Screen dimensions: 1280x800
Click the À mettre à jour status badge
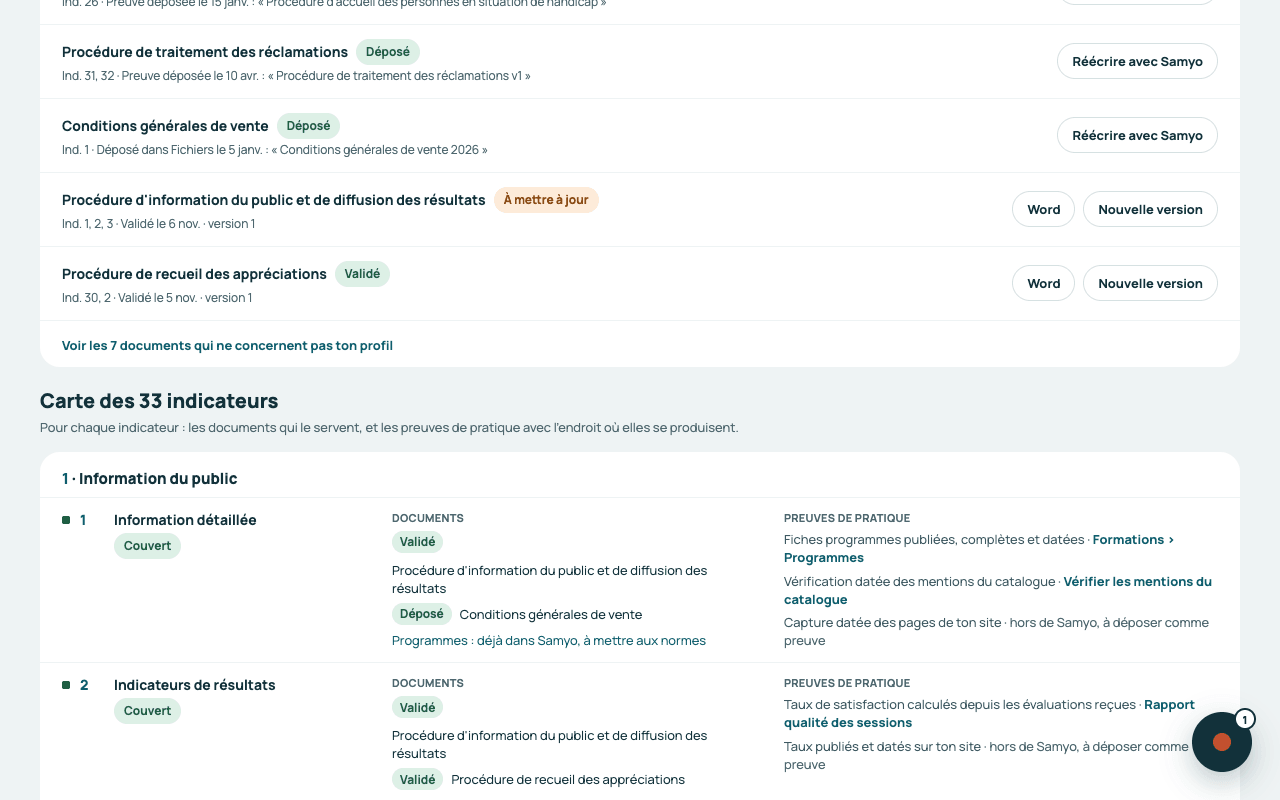(546, 200)
